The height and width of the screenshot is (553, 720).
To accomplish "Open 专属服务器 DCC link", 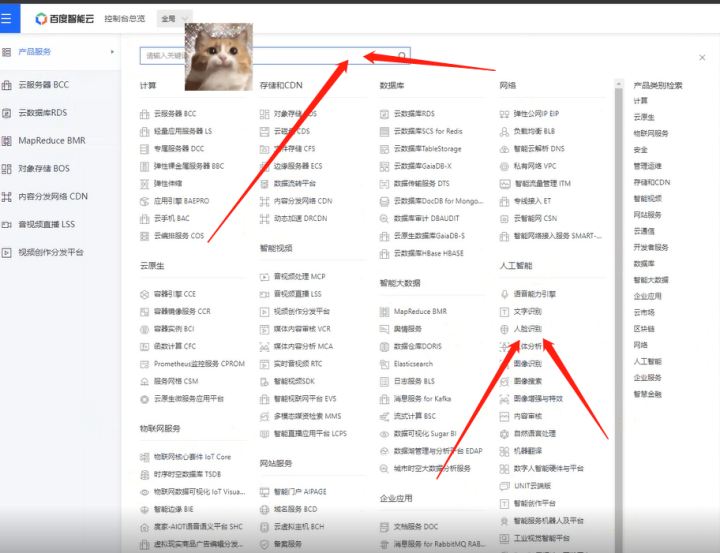I will click(179, 149).
